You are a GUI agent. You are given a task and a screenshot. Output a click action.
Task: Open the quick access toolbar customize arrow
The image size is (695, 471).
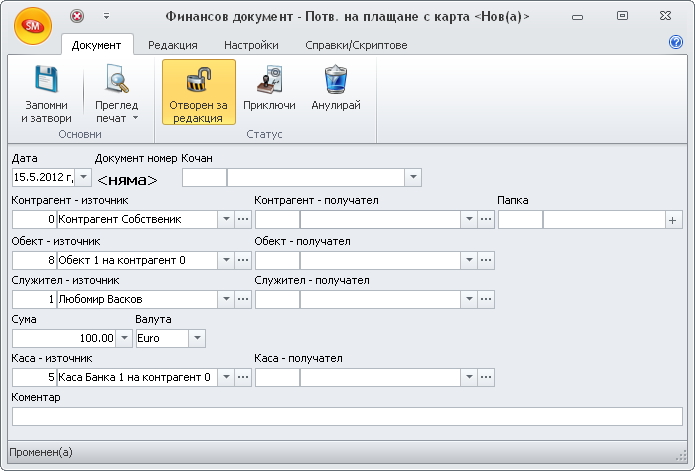point(106,16)
